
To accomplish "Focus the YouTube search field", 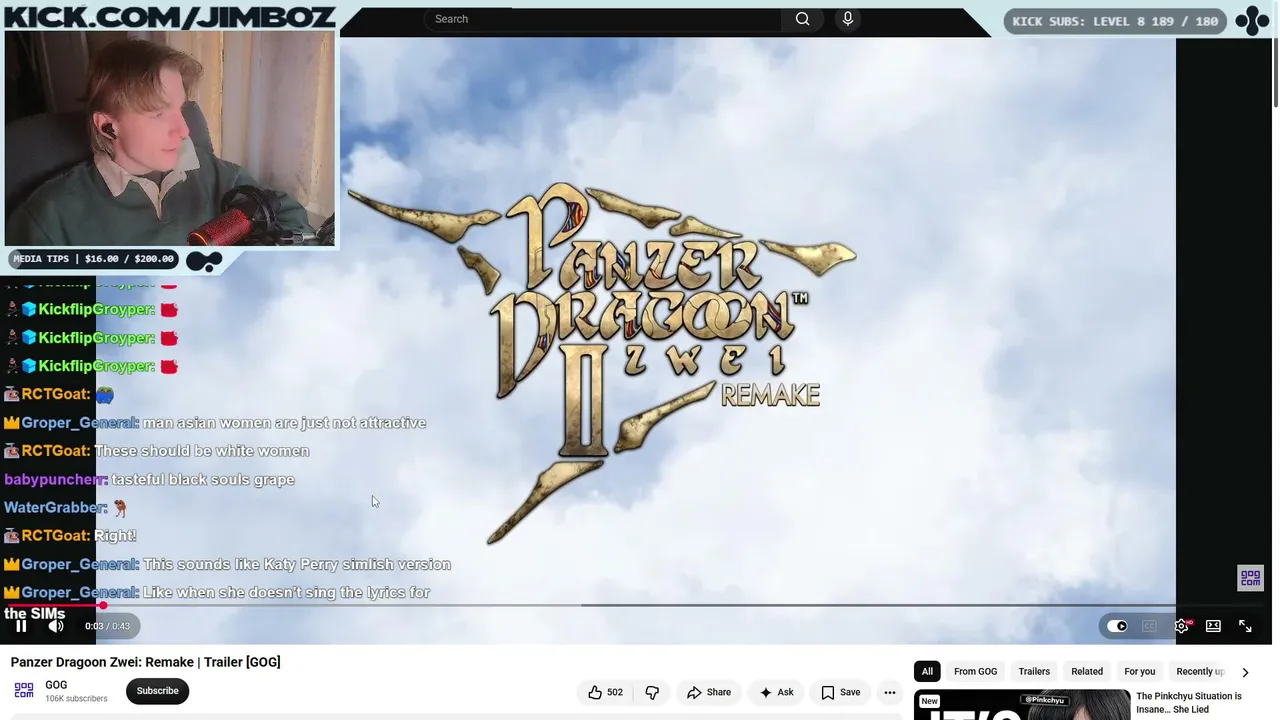I will click(603, 19).
